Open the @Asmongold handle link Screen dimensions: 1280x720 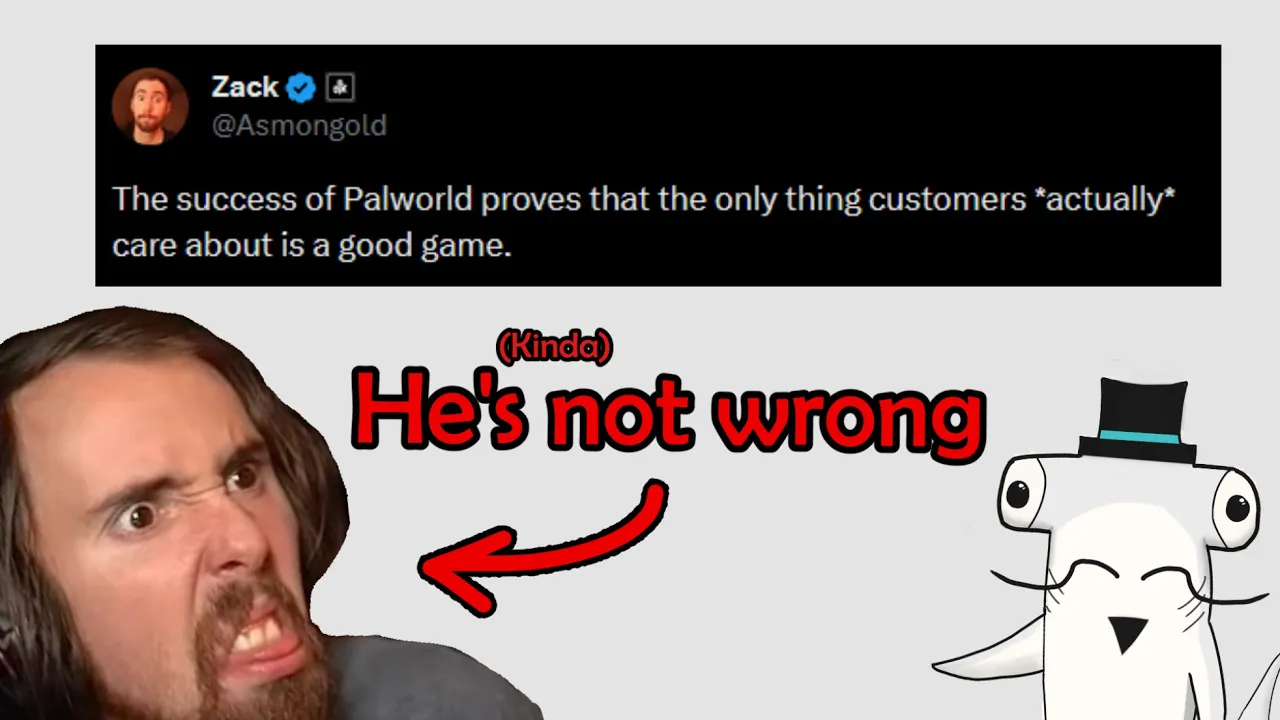[x=299, y=126]
